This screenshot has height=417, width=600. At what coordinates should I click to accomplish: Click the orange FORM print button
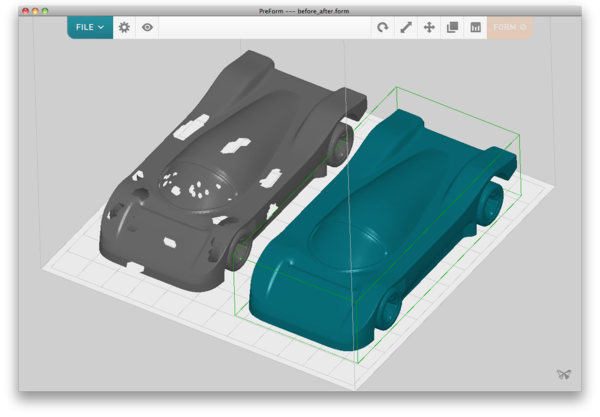(510, 27)
